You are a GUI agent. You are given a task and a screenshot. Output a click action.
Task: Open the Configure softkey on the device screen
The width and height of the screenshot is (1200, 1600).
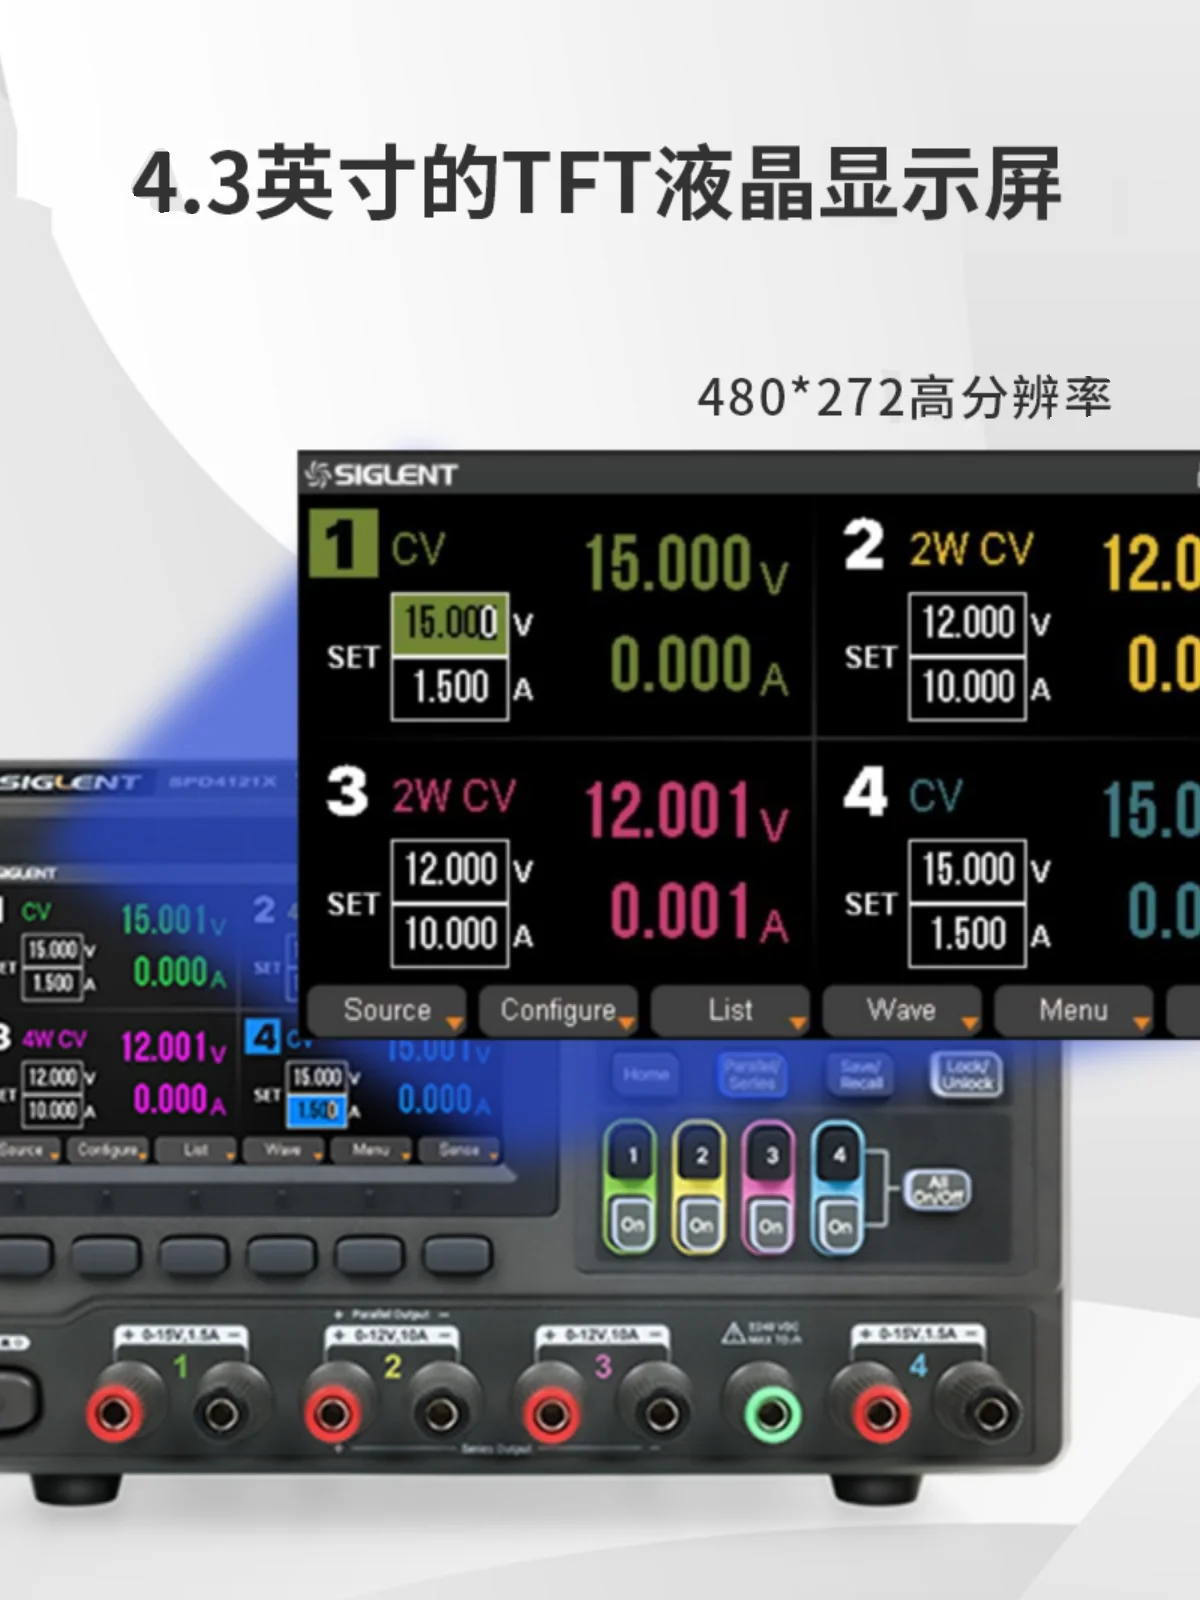tap(108, 1150)
